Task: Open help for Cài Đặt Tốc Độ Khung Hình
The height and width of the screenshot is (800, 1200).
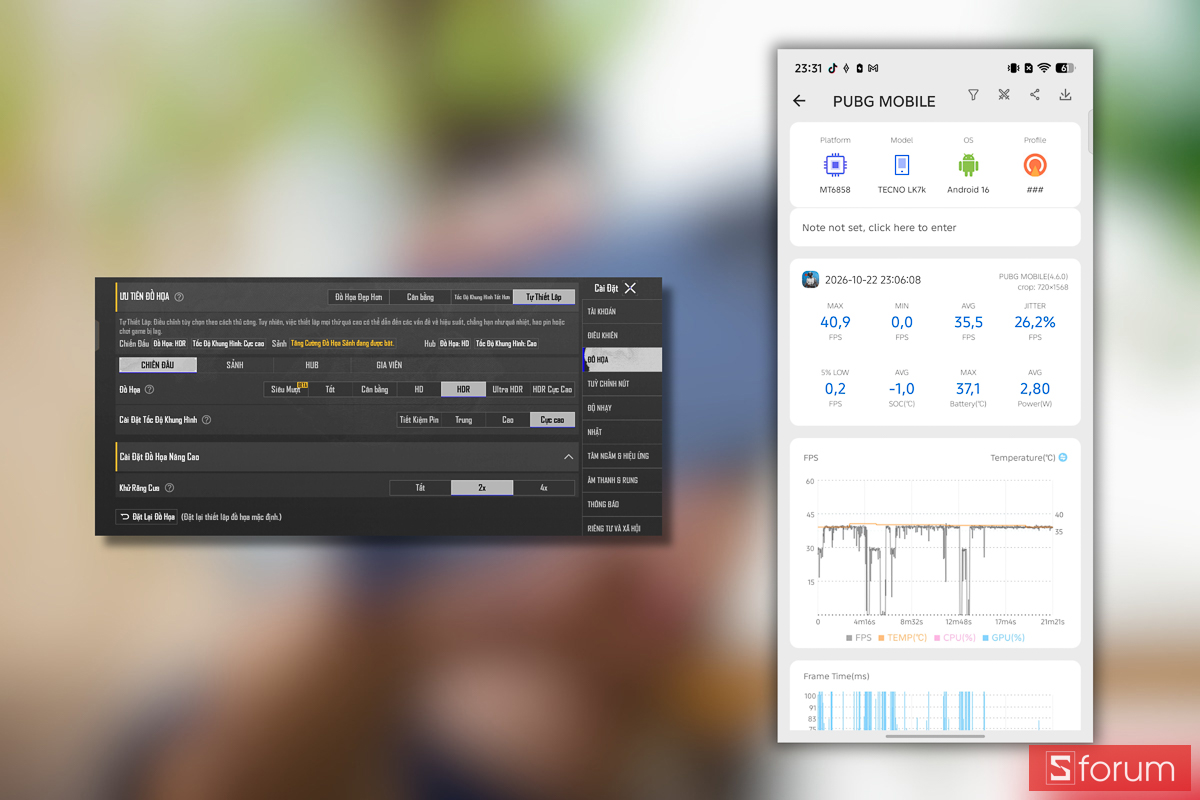Action: (x=206, y=420)
